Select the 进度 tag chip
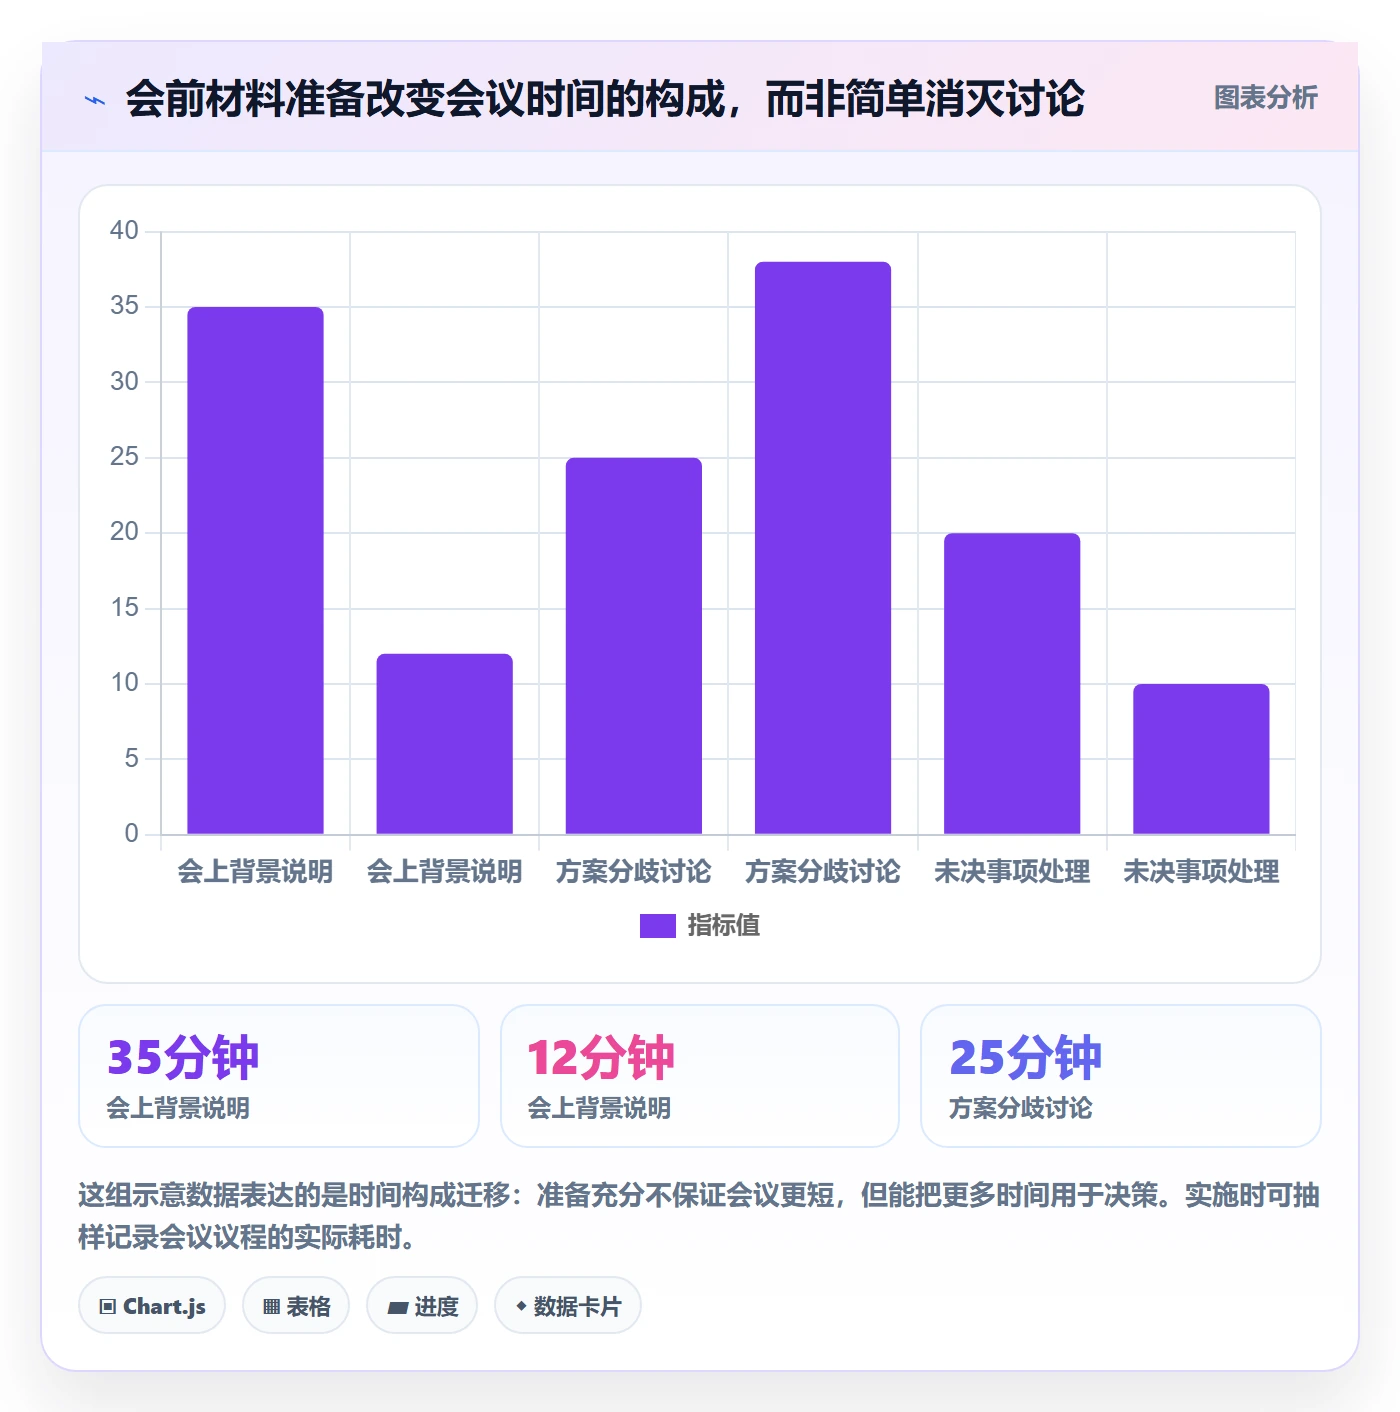The height and width of the screenshot is (1412, 1400). (x=422, y=1306)
